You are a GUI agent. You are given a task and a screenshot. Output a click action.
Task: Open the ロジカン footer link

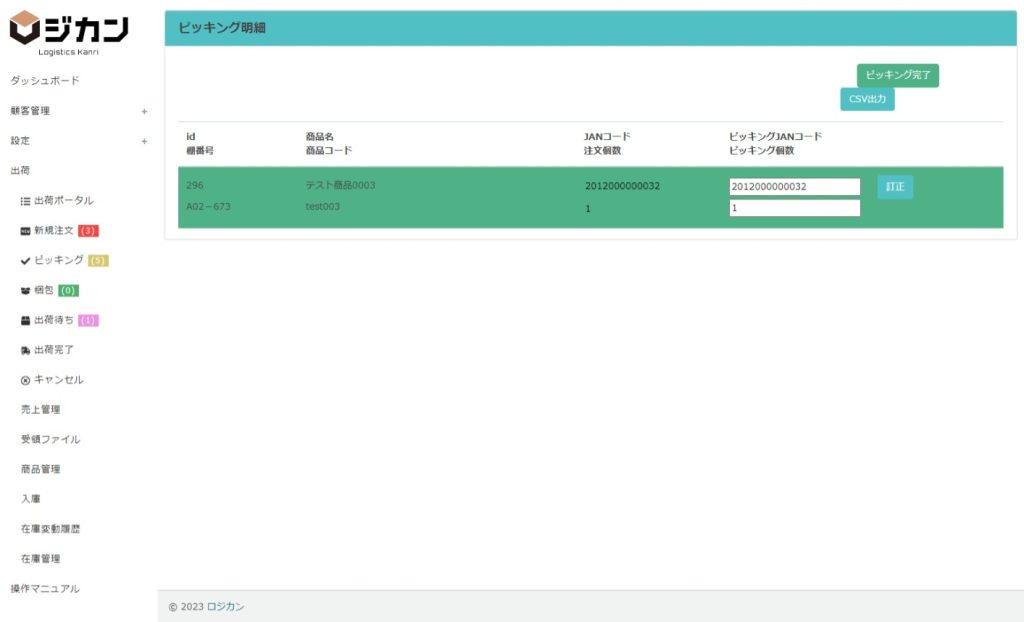225,607
